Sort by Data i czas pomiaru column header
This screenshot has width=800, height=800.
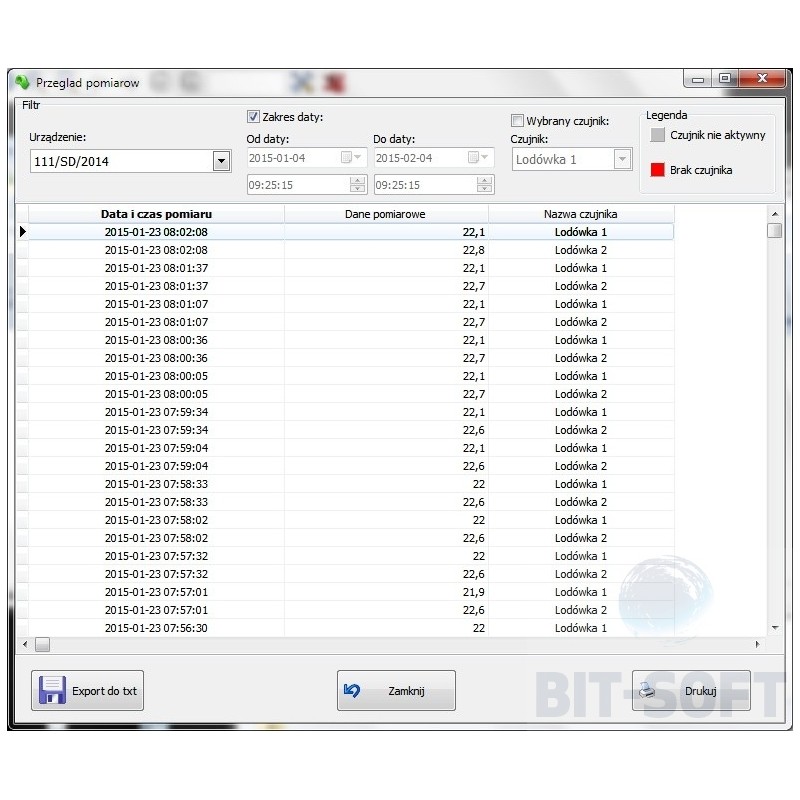coord(156,214)
